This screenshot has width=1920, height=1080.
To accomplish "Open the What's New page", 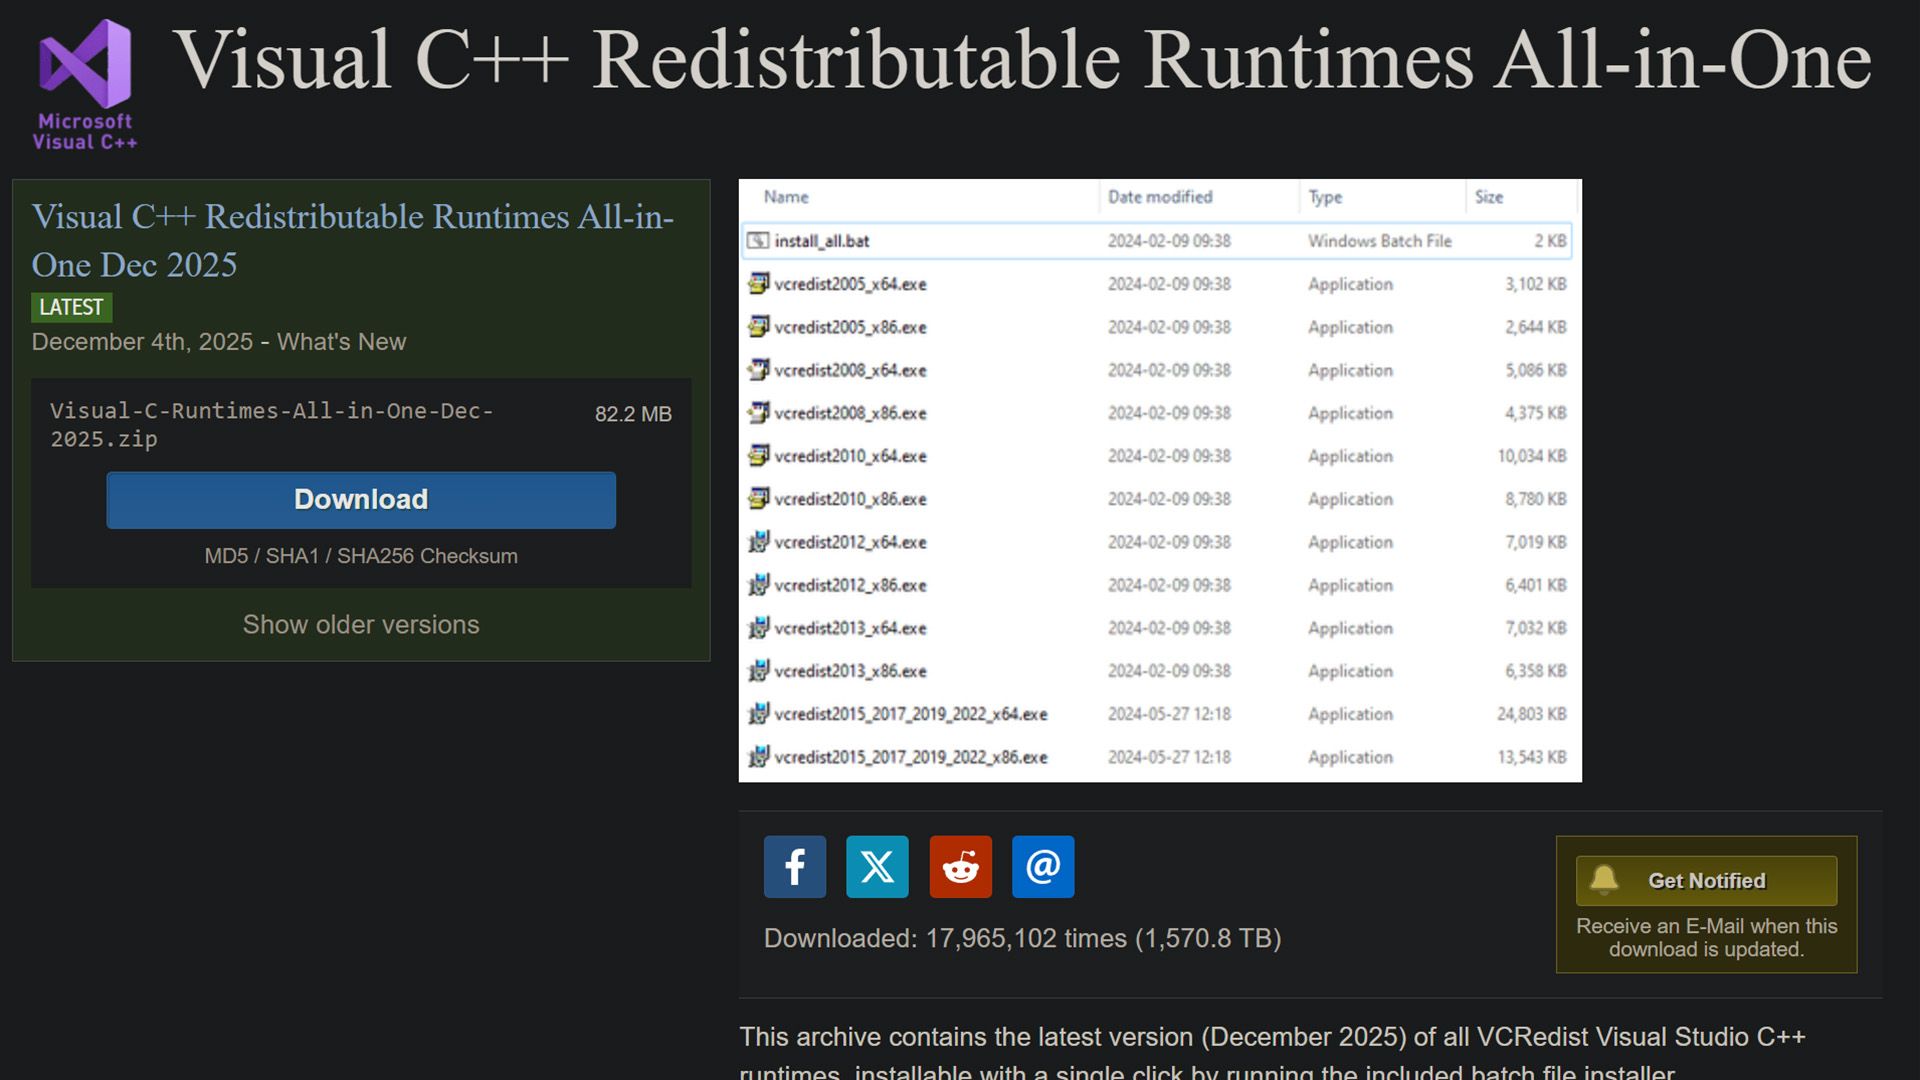I will 340,341.
